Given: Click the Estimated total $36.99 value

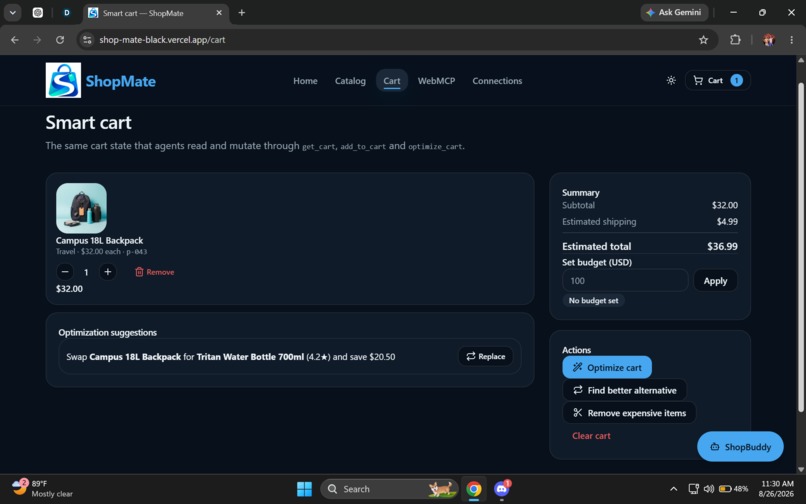Looking at the screenshot, I should pyautogui.click(x=722, y=246).
